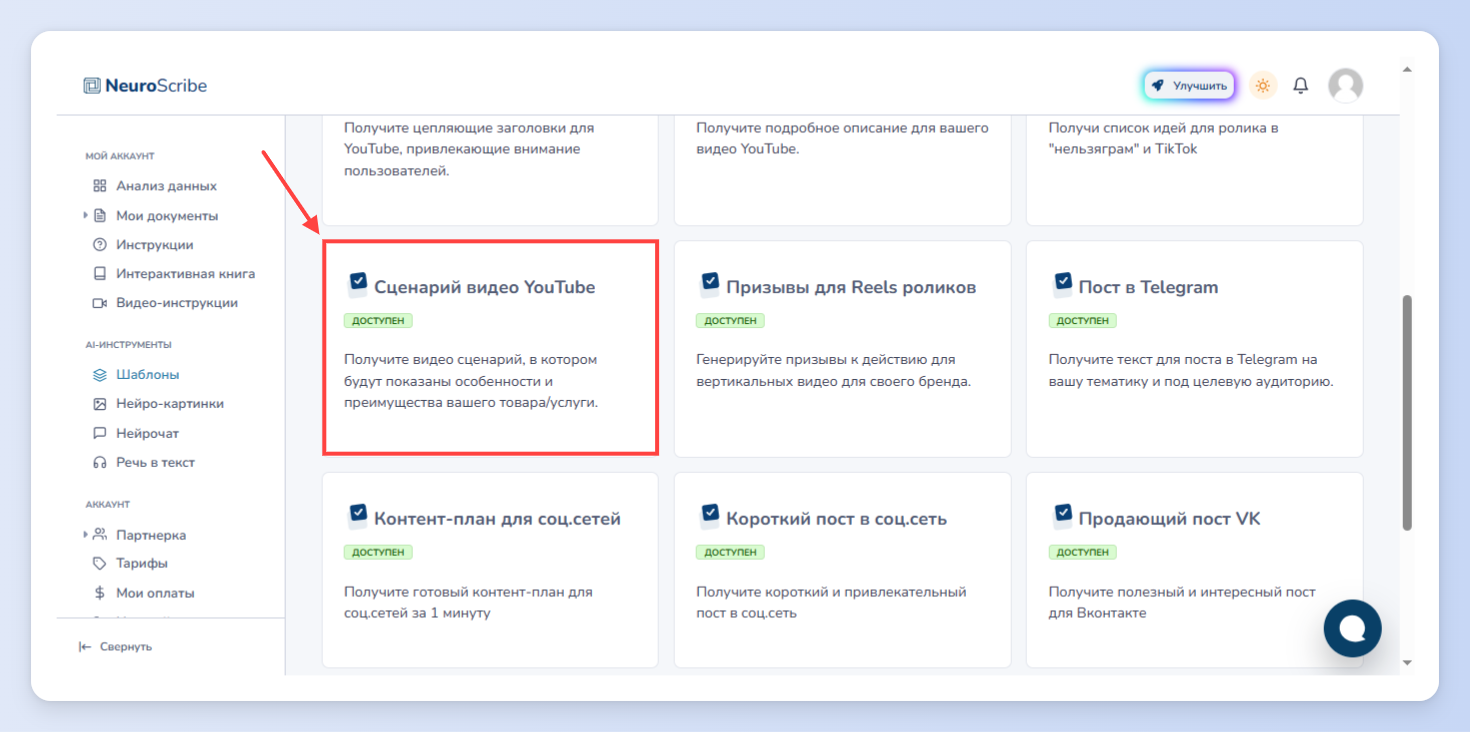This screenshot has height=732, width=1470.
Task: Open Нейро-картинки in the sidebar
Action: (x=170, y=404)
